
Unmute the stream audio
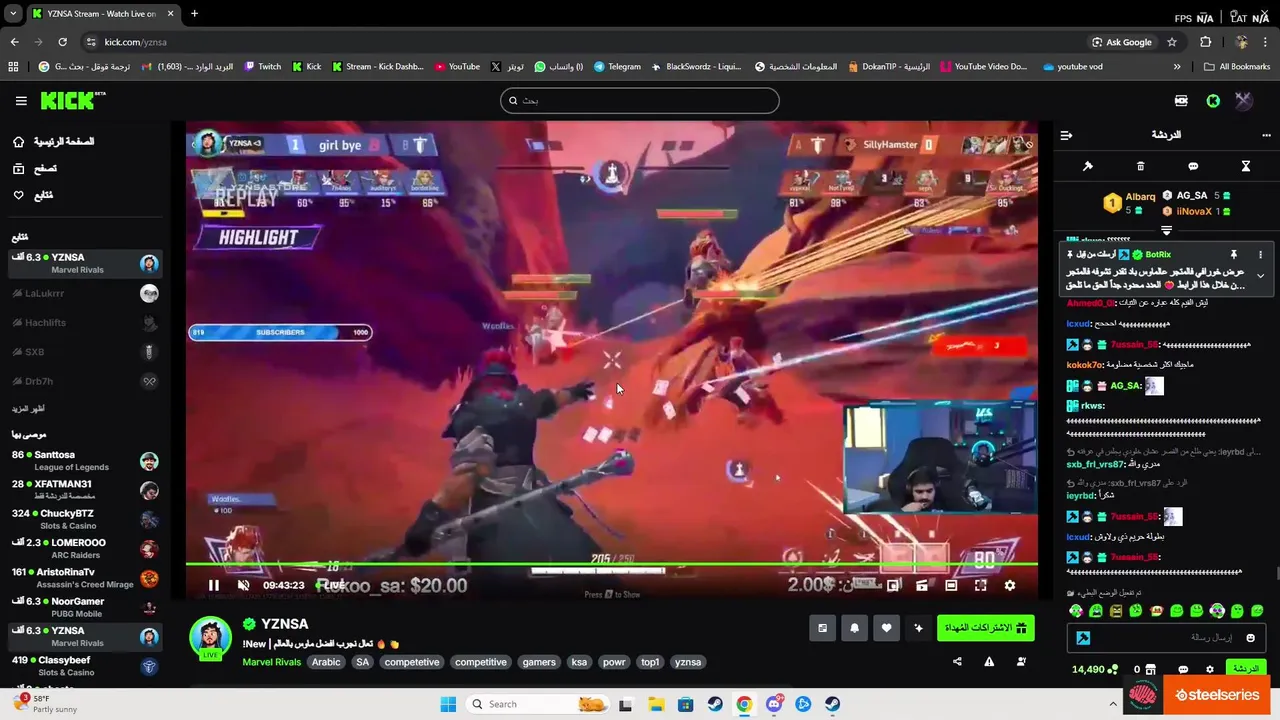click(x=243, y=586)
